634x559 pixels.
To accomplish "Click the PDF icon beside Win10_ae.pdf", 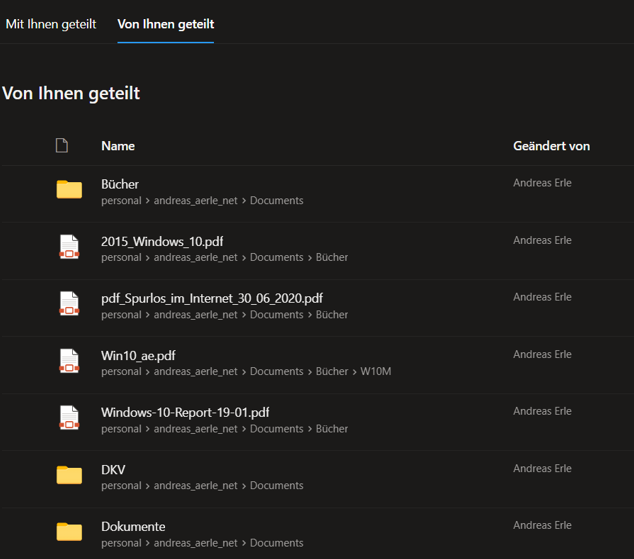I will point(69,361).
